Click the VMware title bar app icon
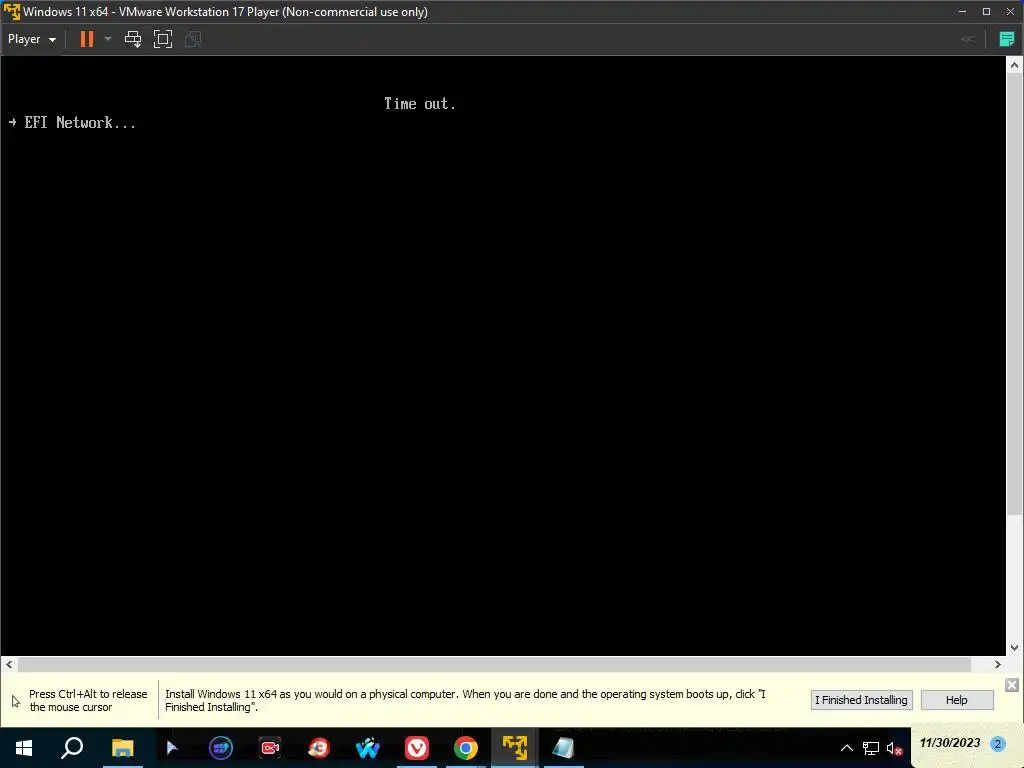 click(12, 12)
